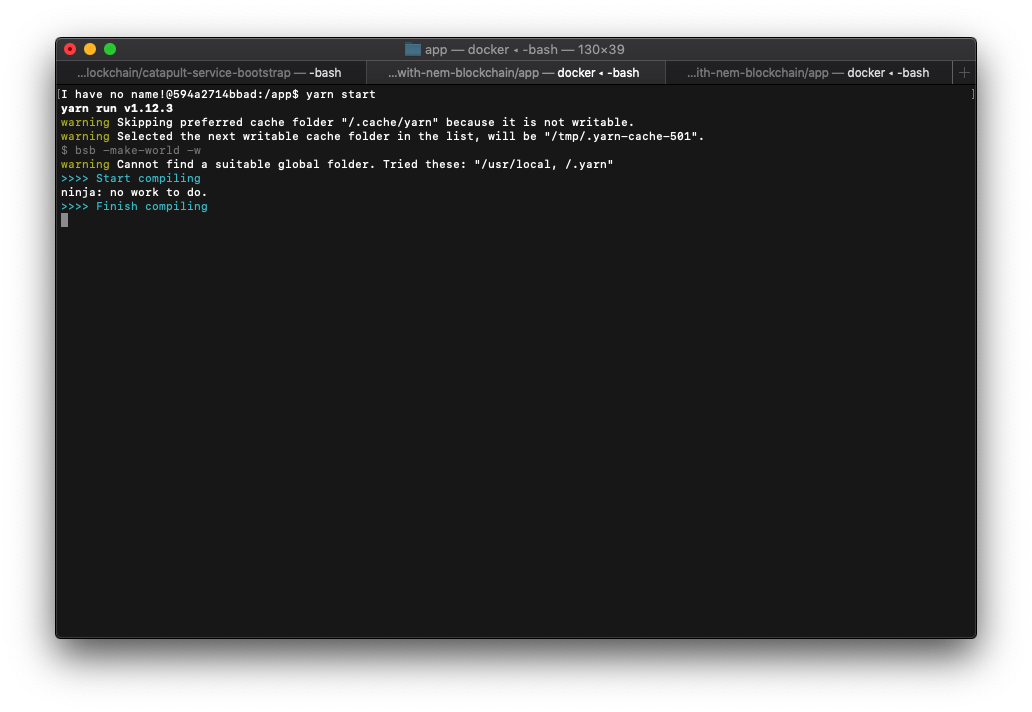This screenshot has height=712, width=1032.
Task: Click the 'Selected the next writable cache folder' warning
Action: (382, 136)
